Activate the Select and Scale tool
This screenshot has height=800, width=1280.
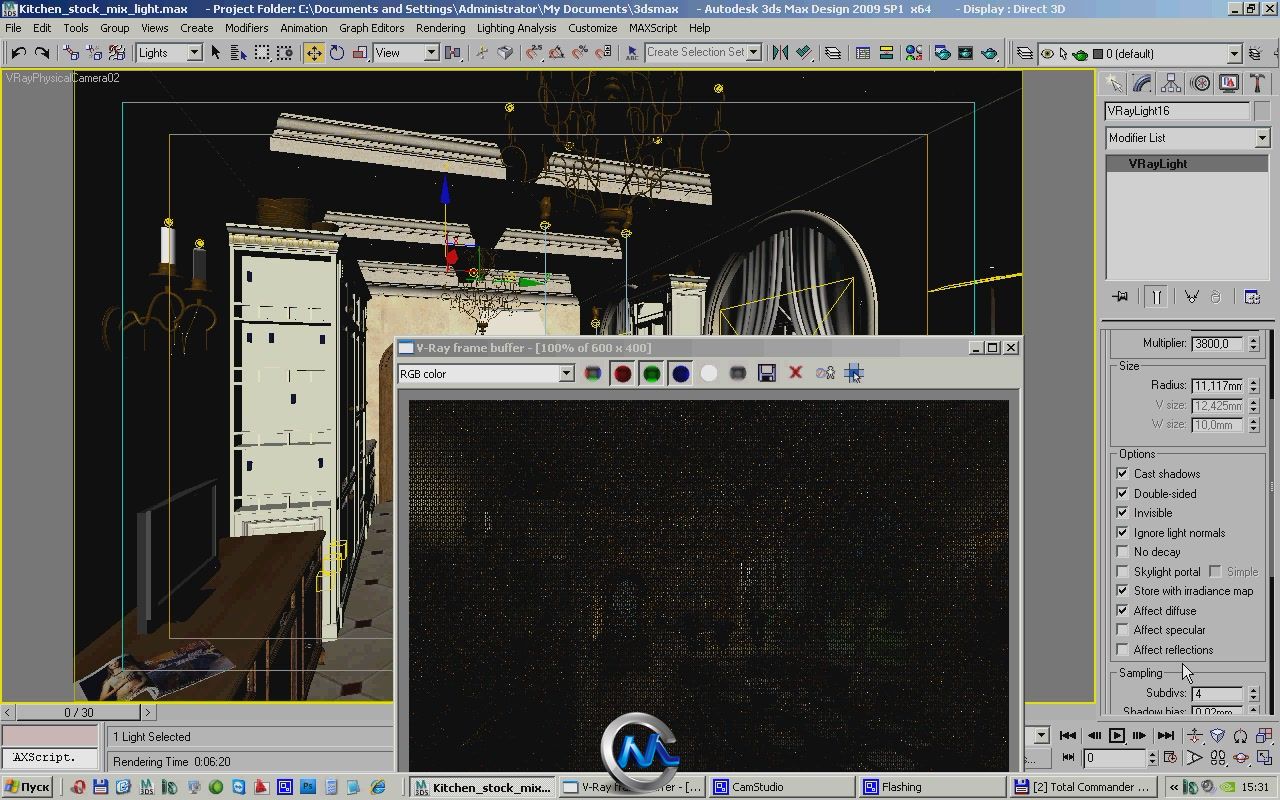(360, 53)
